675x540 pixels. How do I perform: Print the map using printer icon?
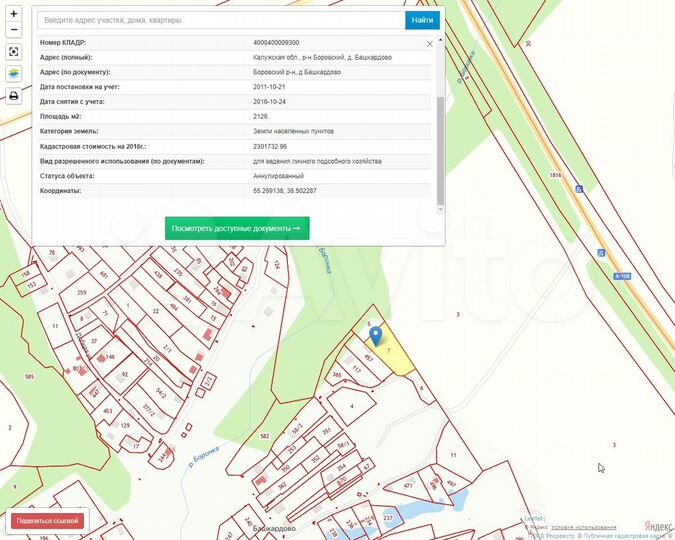(x=14, y=96)
